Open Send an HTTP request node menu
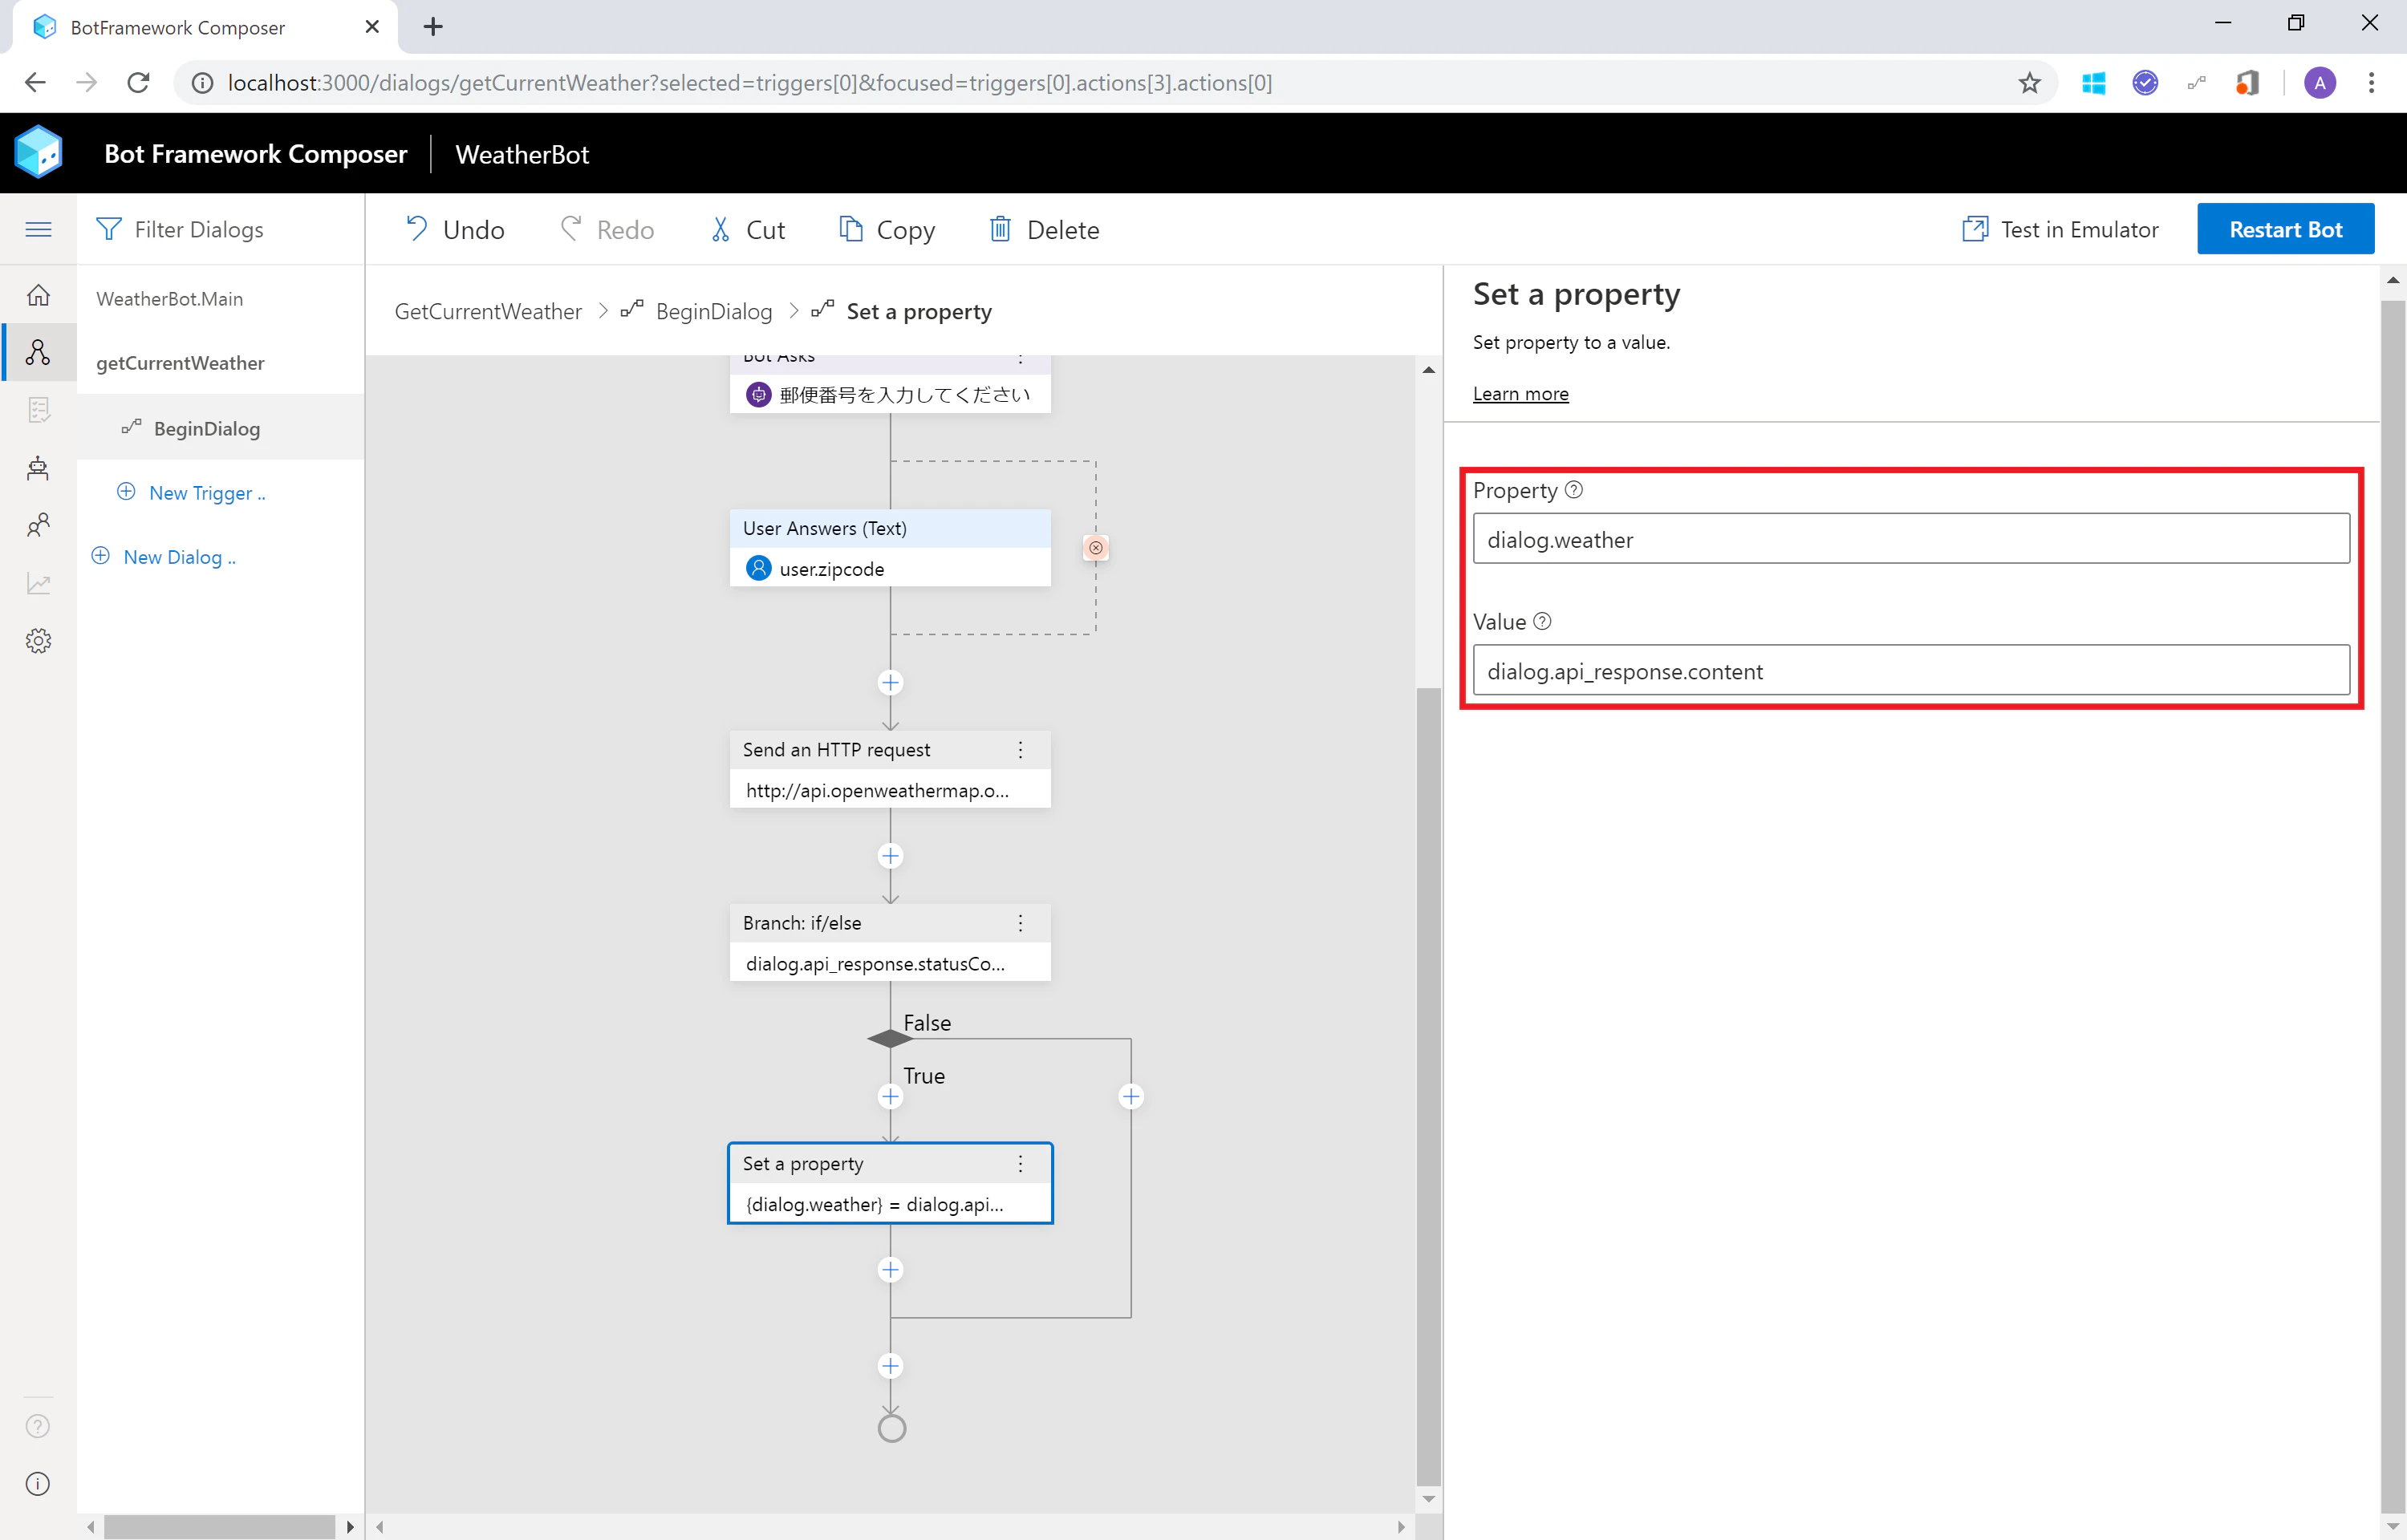The image size is (2407, 1540). point(1020,750)
